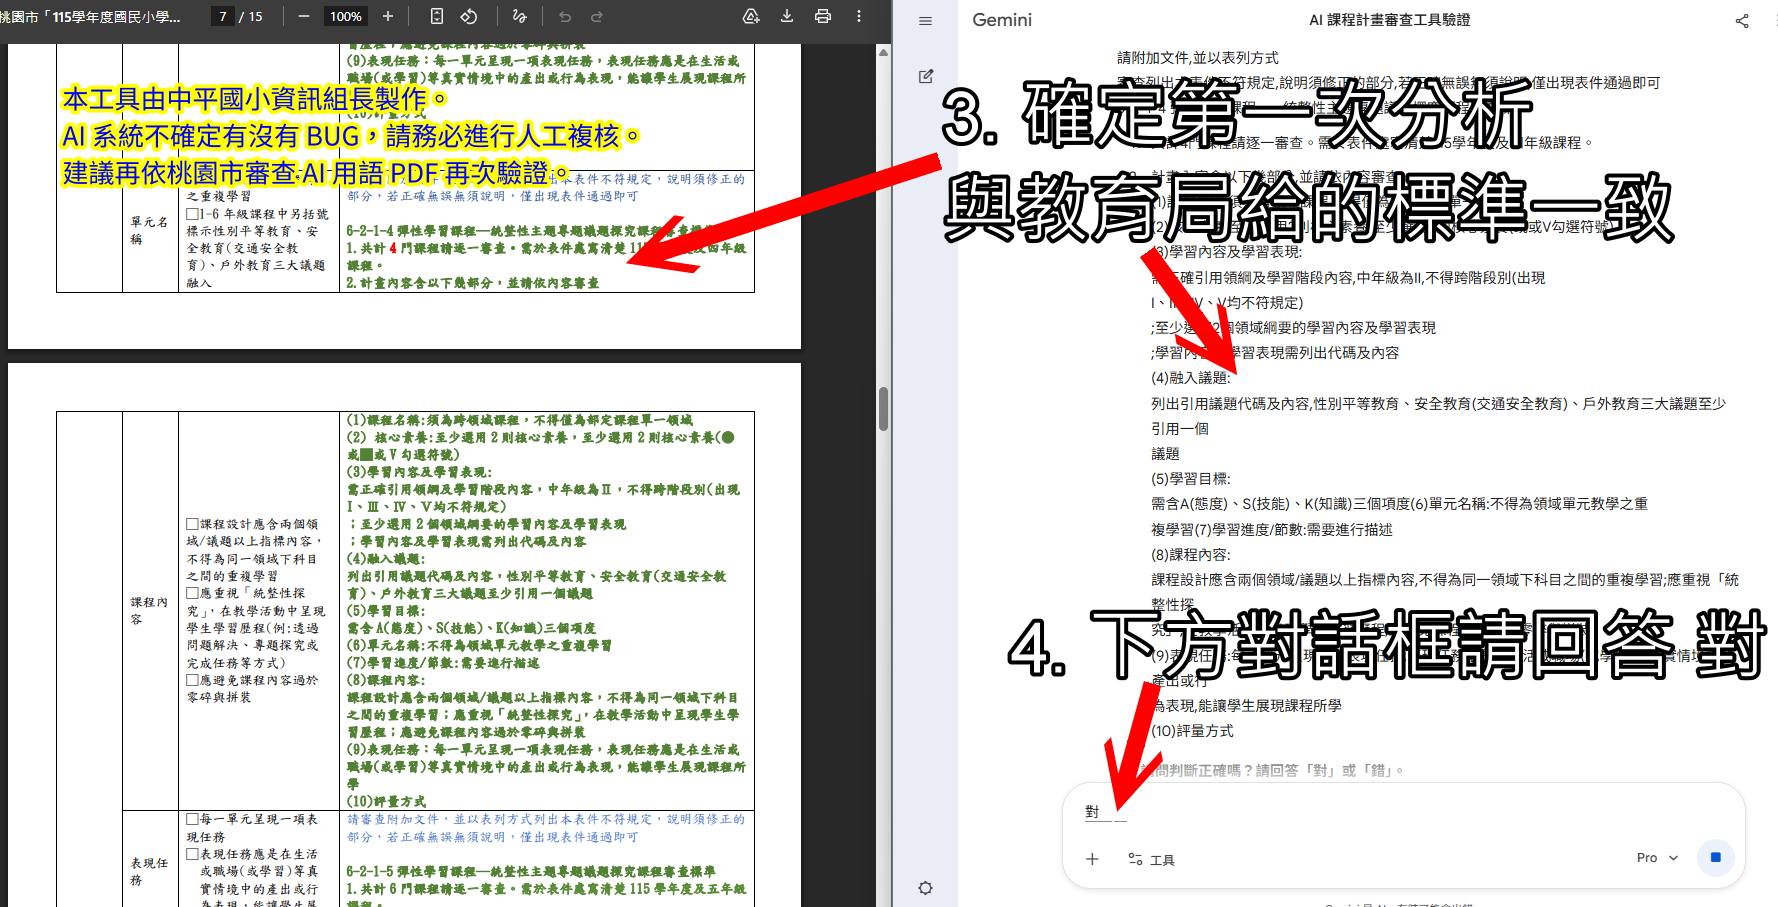Click the AI 課程計畫審查工具驗證 conversation title
The width and height of the screenshot is (1778, 907).
tap(1389, 20)
